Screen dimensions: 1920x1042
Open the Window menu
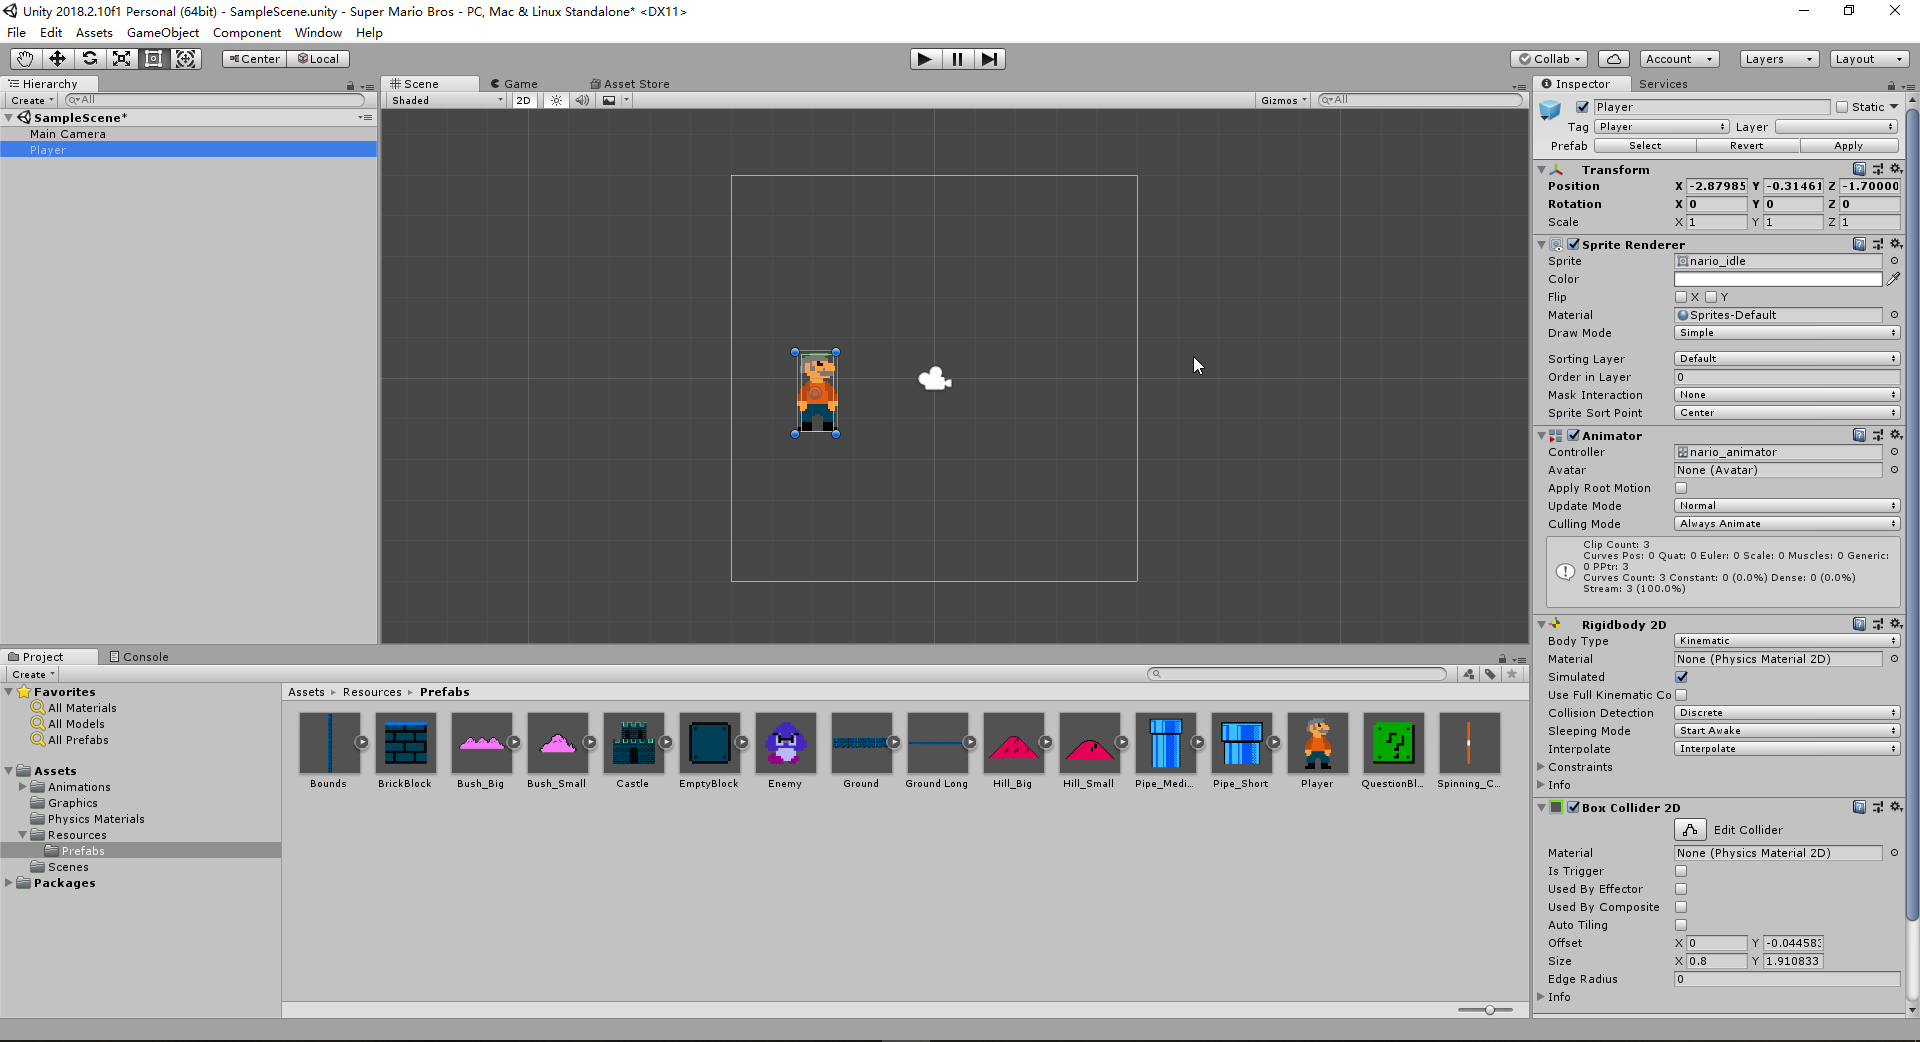point(318,33)
